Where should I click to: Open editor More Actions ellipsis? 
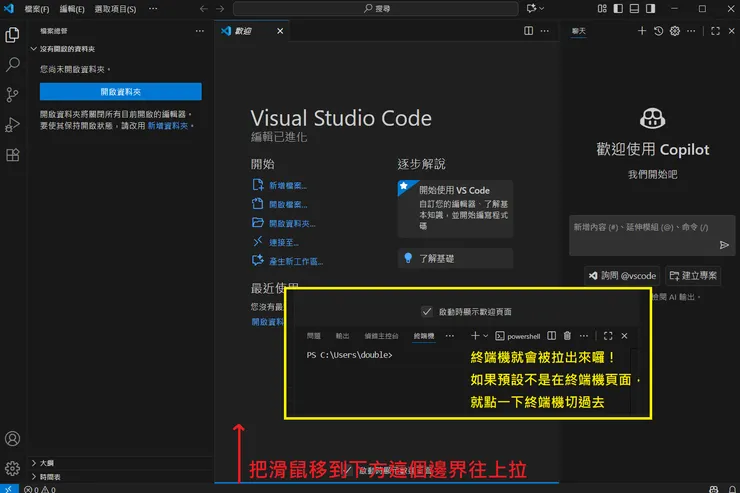(545, 31)
